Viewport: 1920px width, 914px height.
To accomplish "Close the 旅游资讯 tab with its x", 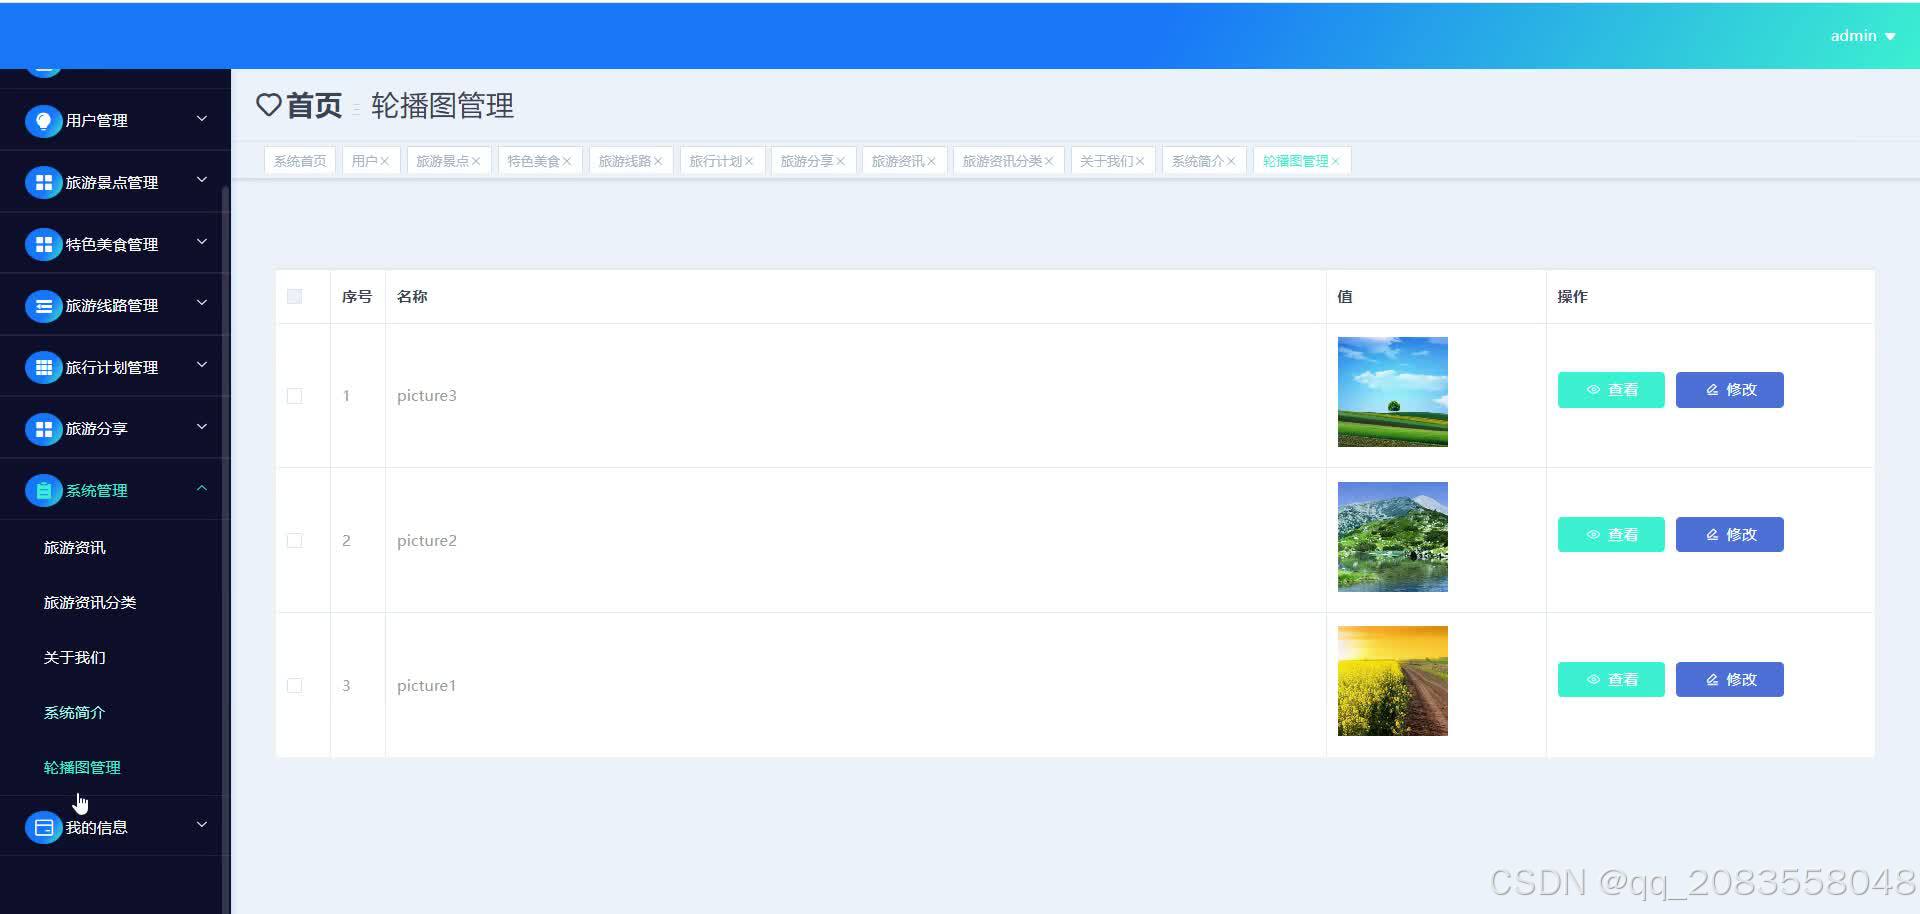I will pos(932,161).
